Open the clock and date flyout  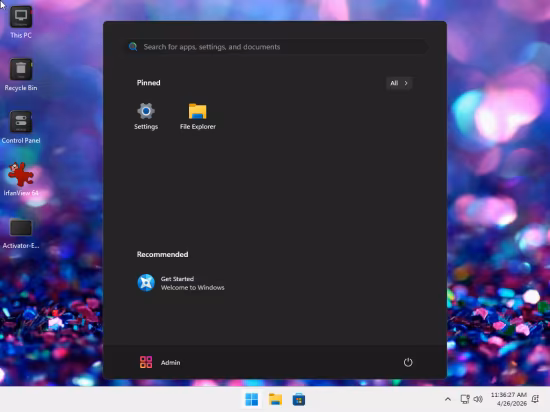[509, 399]
